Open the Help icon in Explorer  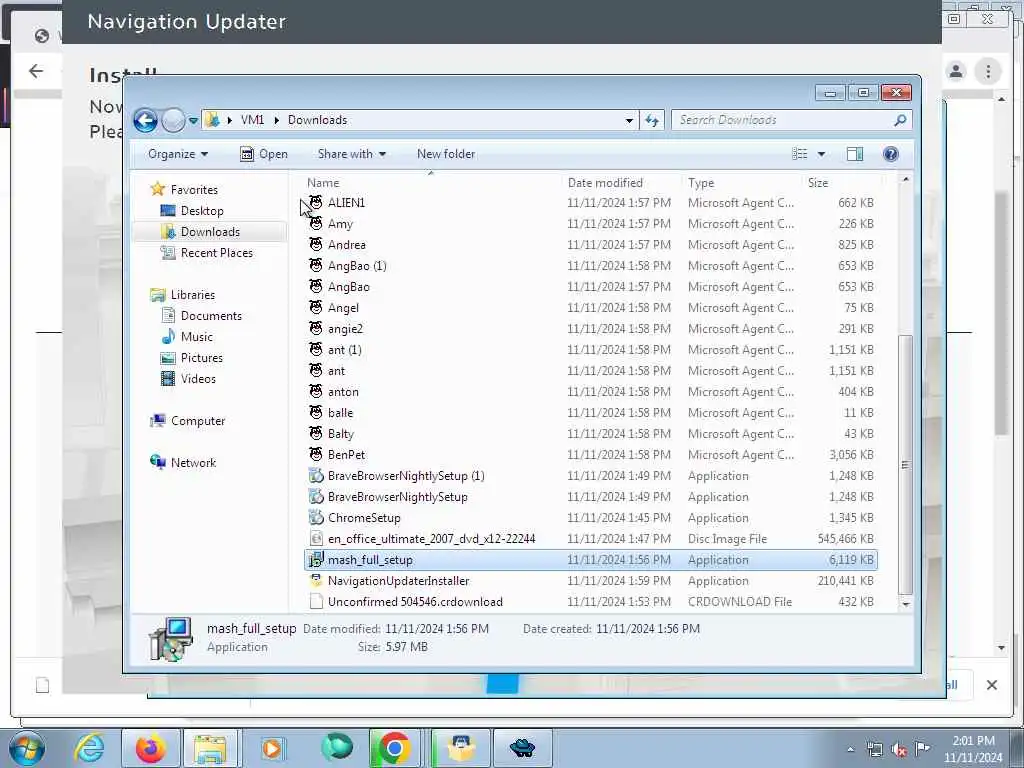point(890,154)
